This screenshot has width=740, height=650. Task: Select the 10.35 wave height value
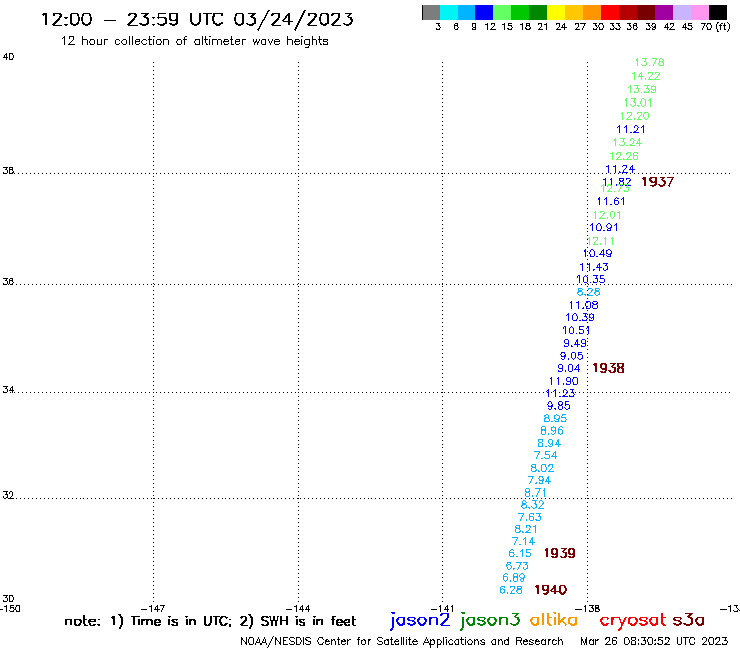[591, 279]
